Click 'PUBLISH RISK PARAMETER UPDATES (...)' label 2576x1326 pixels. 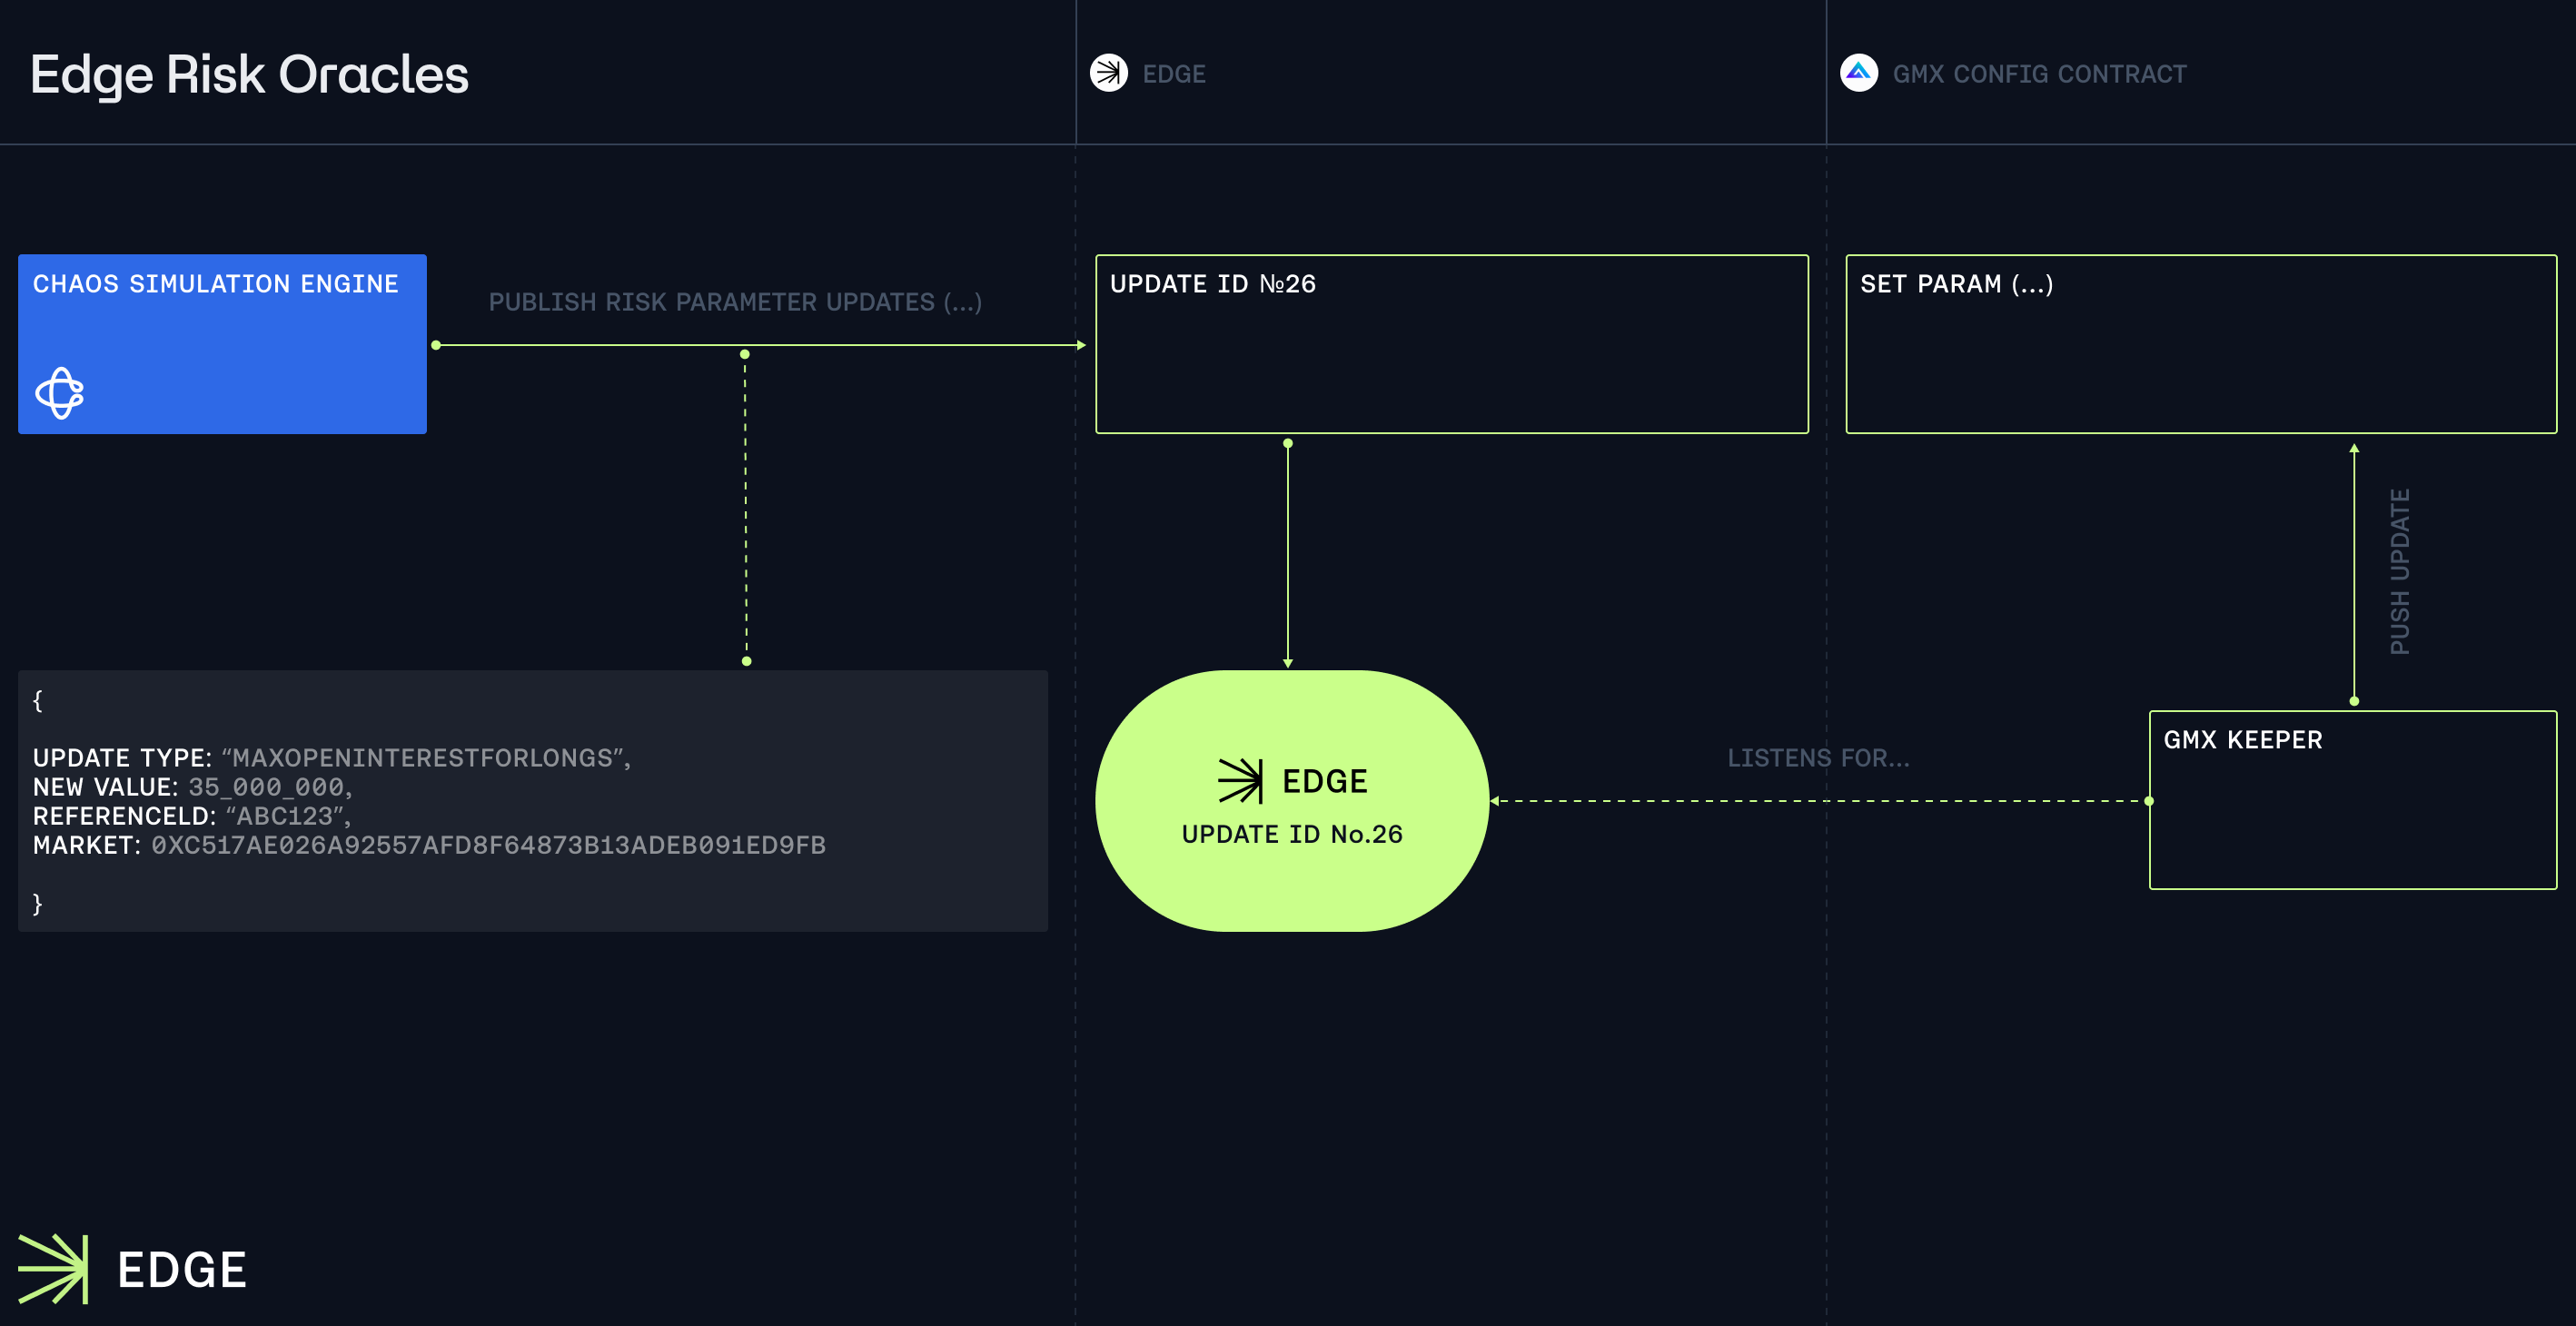(x=735, y=302)
